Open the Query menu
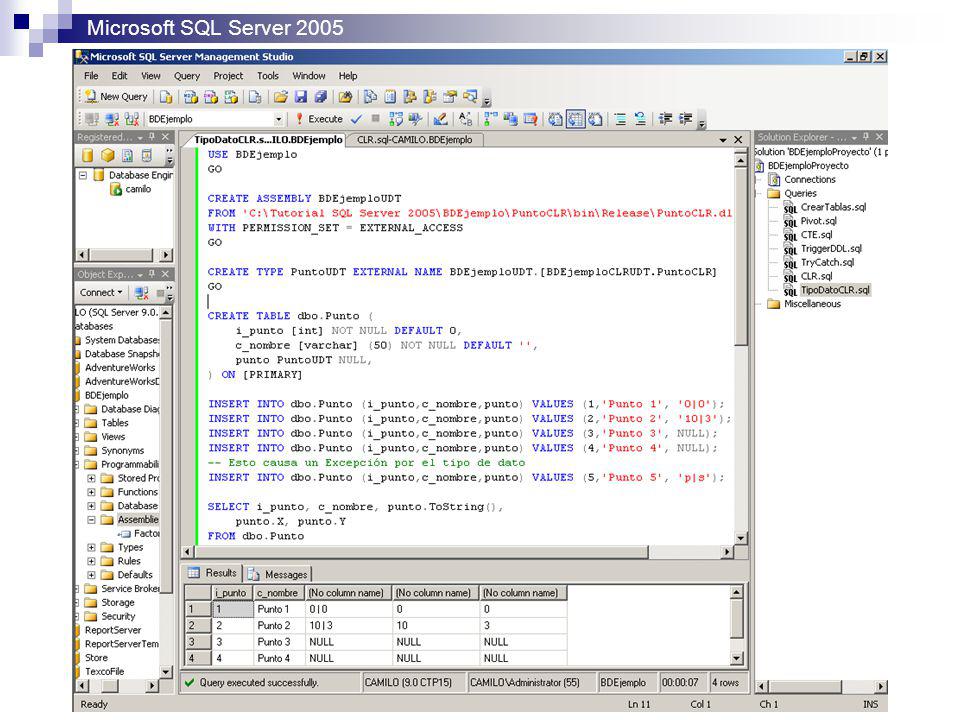The width and height of the screenshot is (960, 720). point(187,76)
